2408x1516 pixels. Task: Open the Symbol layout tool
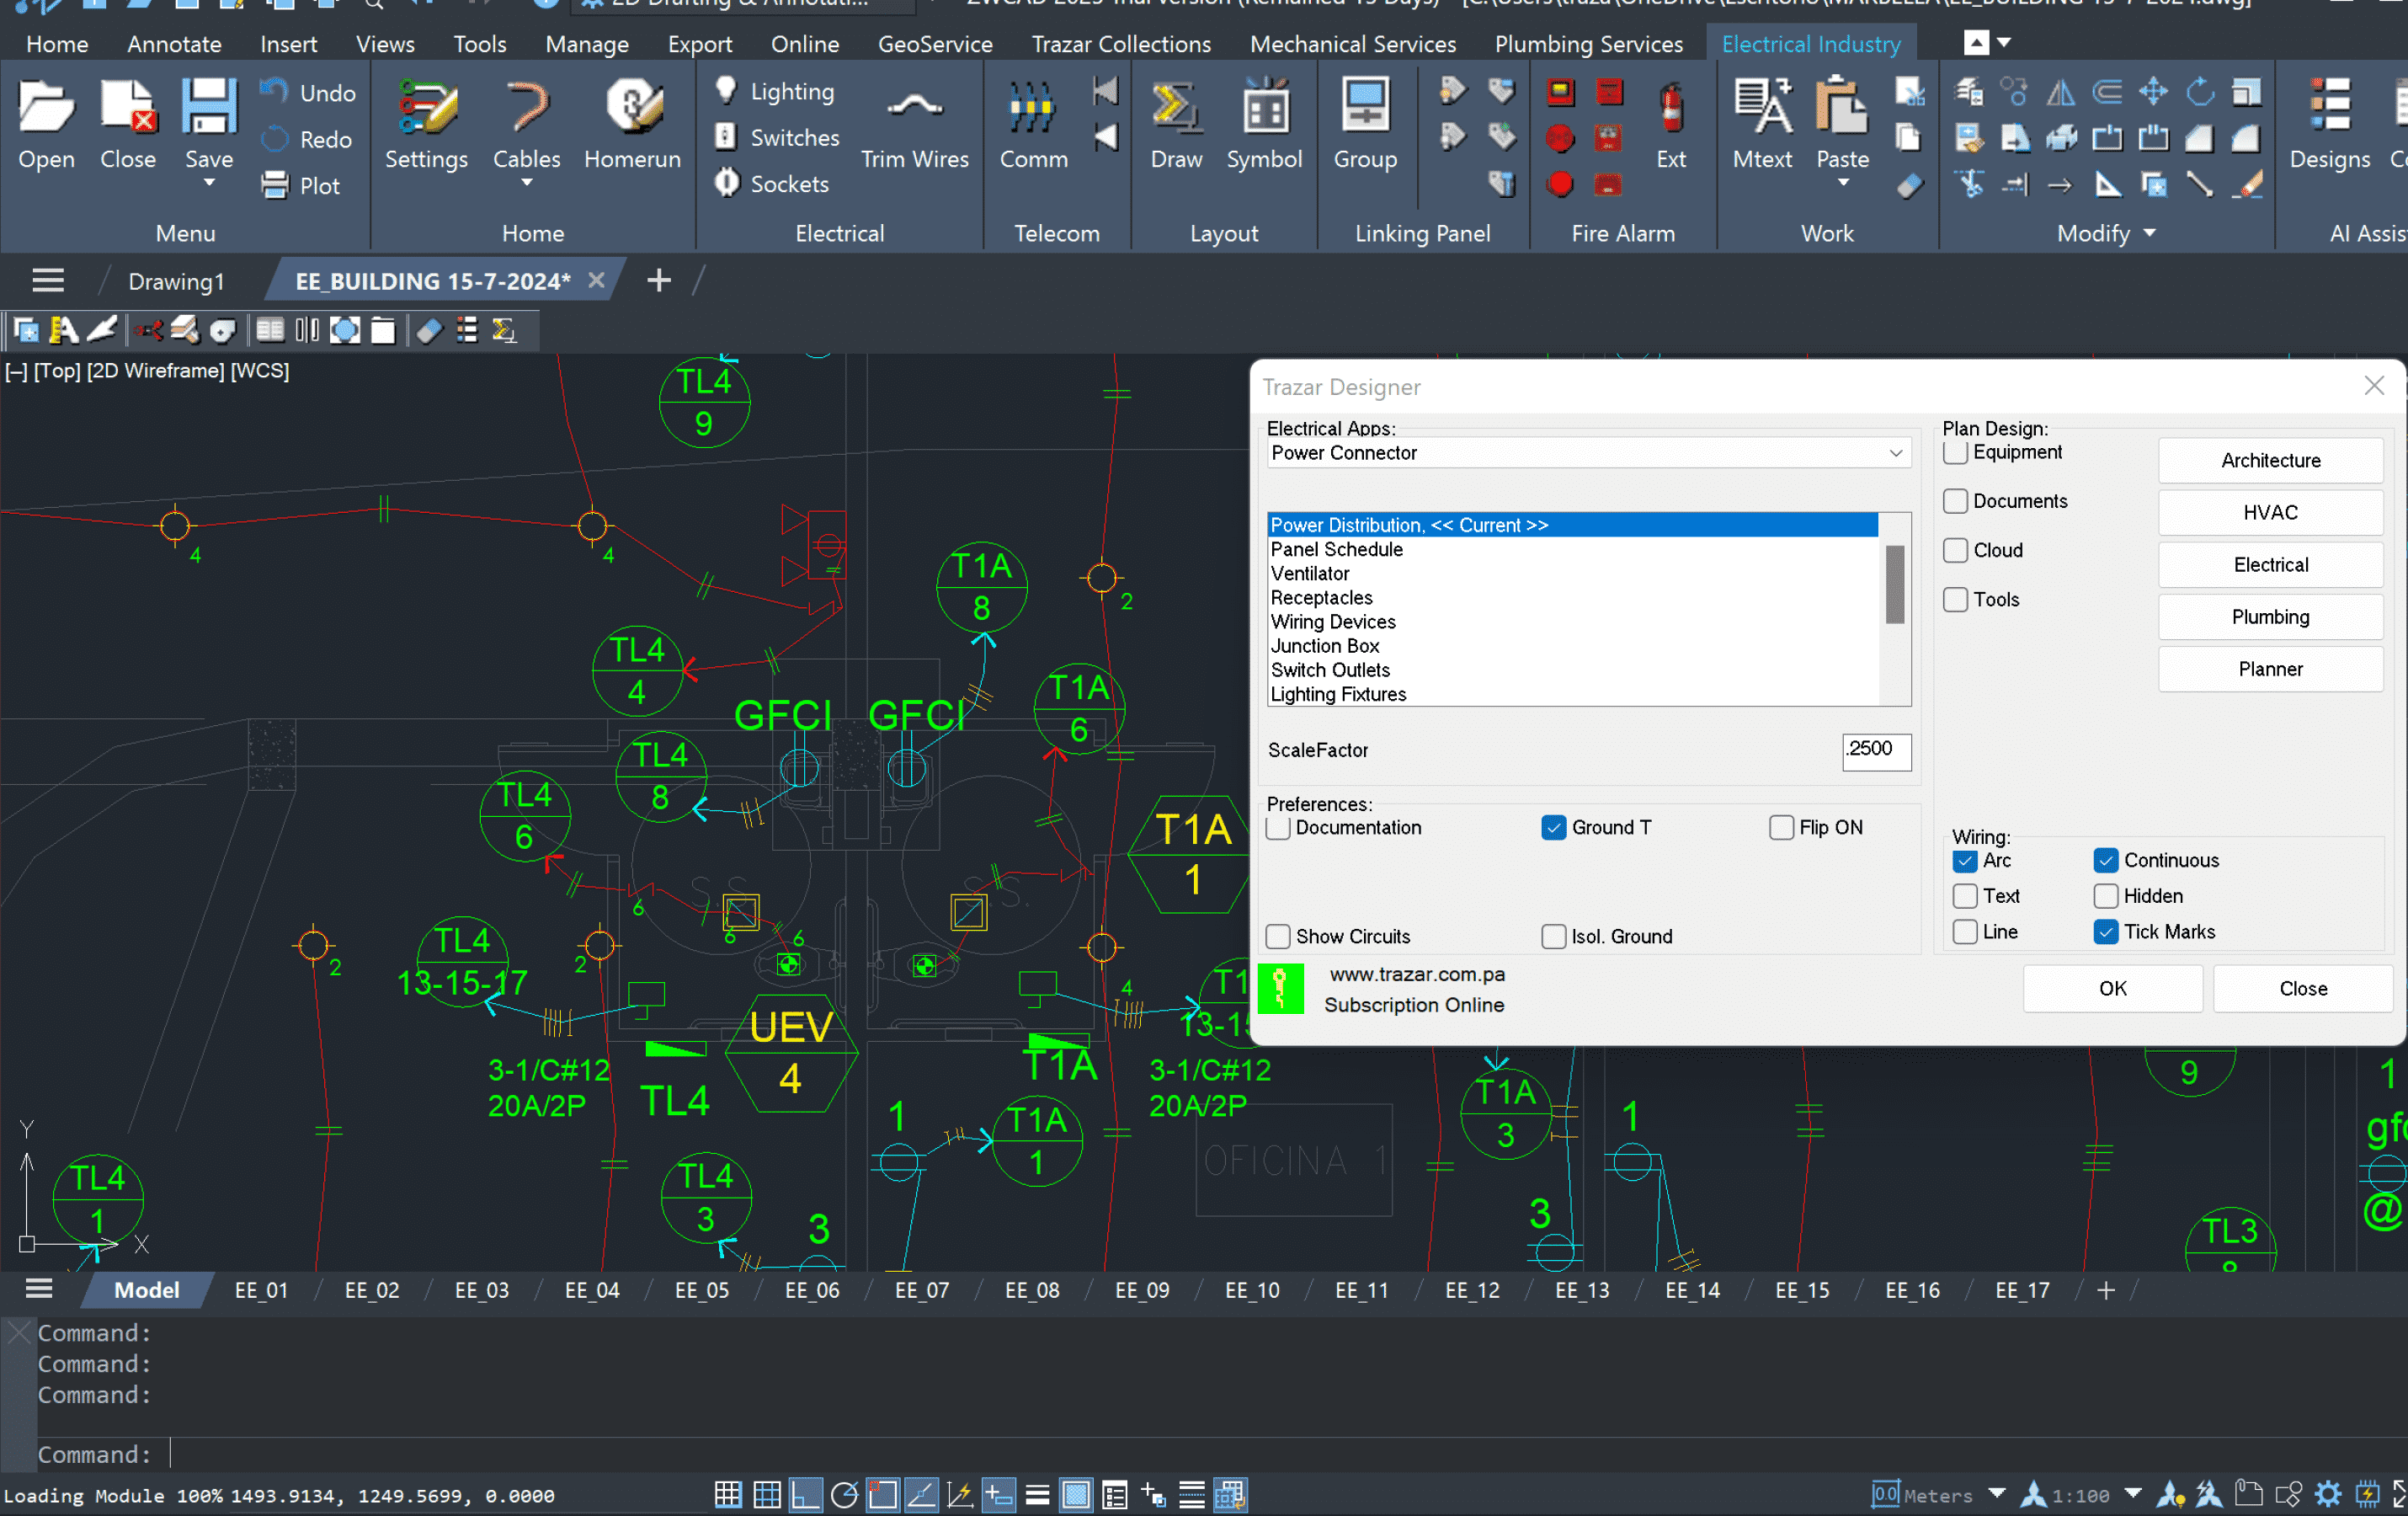click(1264, 125)
